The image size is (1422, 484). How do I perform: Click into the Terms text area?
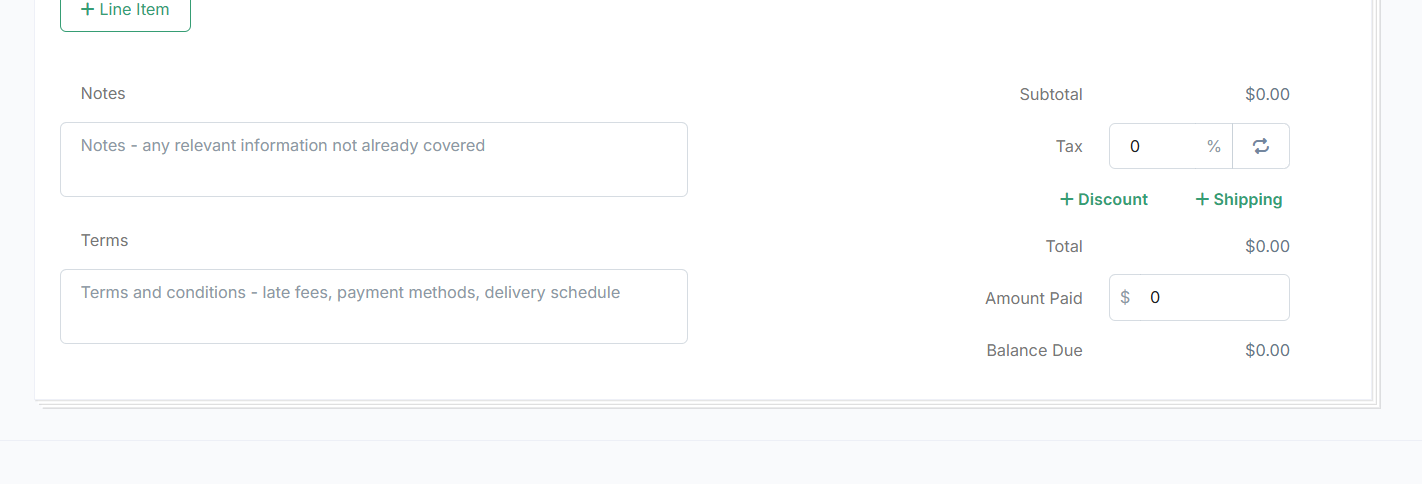click(x=374, y=306)
